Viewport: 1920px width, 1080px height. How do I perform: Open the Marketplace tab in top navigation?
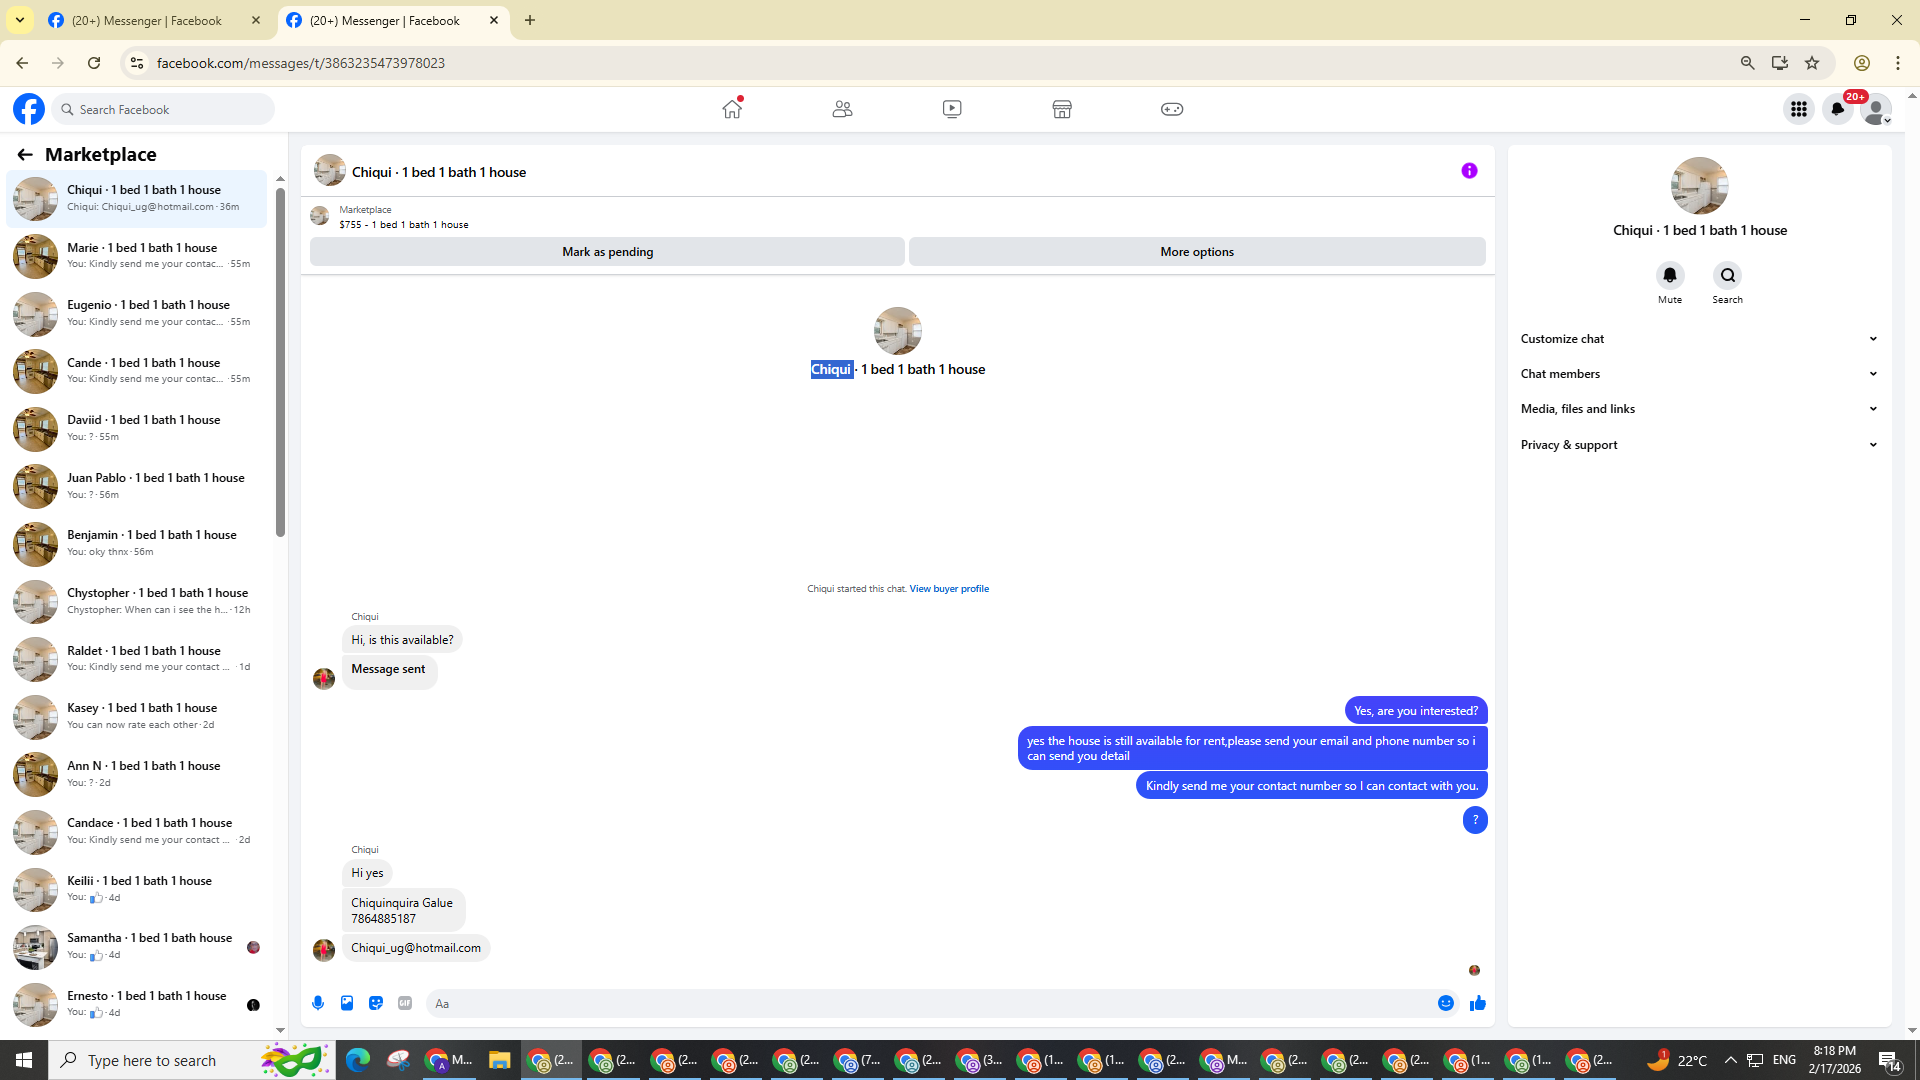(x=1061, y=109)
